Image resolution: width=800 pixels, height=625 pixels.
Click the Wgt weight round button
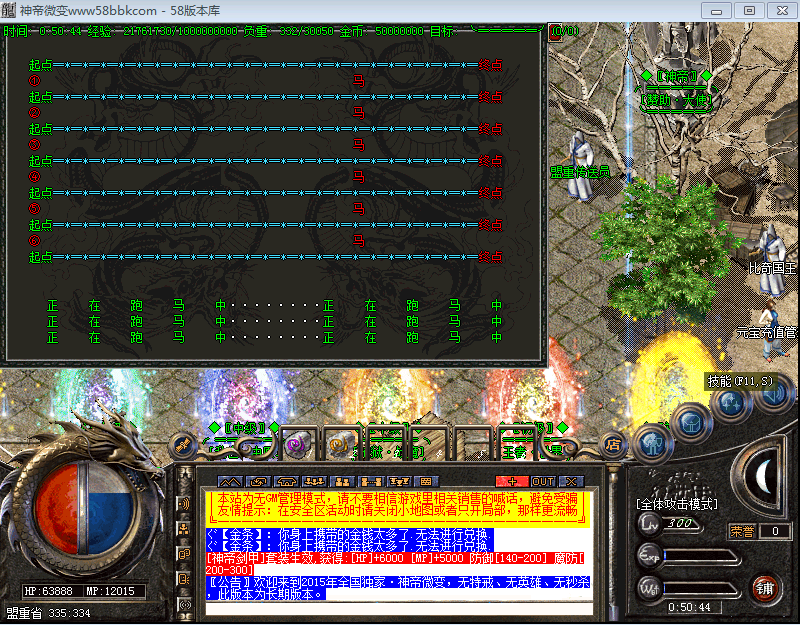650,589
